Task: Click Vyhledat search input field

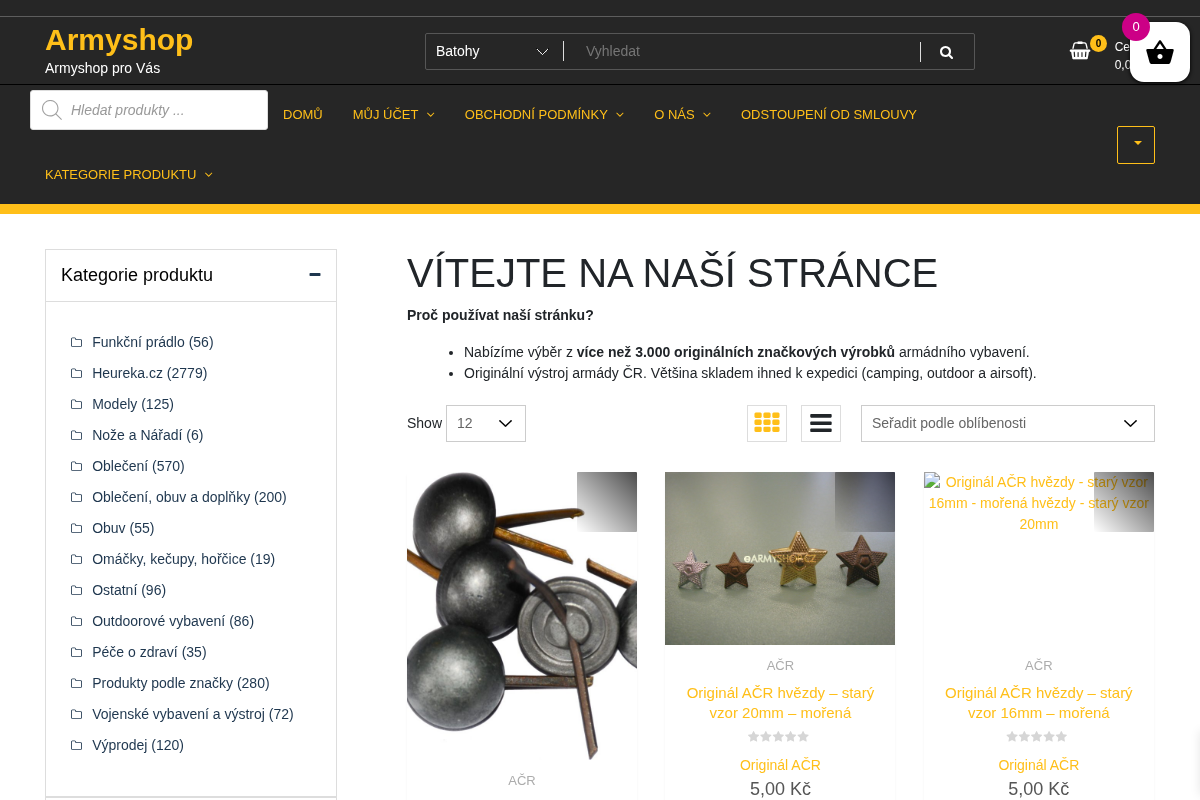Action: tap(742, 51)
